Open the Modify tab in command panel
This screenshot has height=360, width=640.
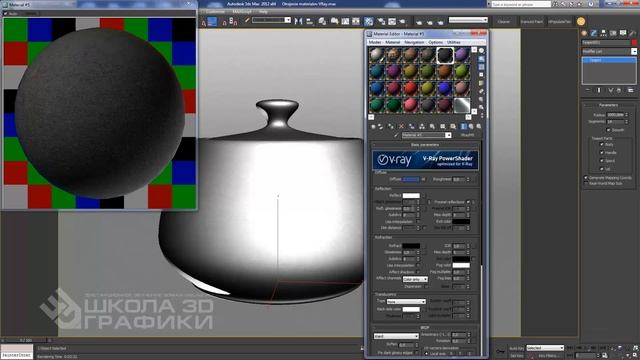[594, 33]
